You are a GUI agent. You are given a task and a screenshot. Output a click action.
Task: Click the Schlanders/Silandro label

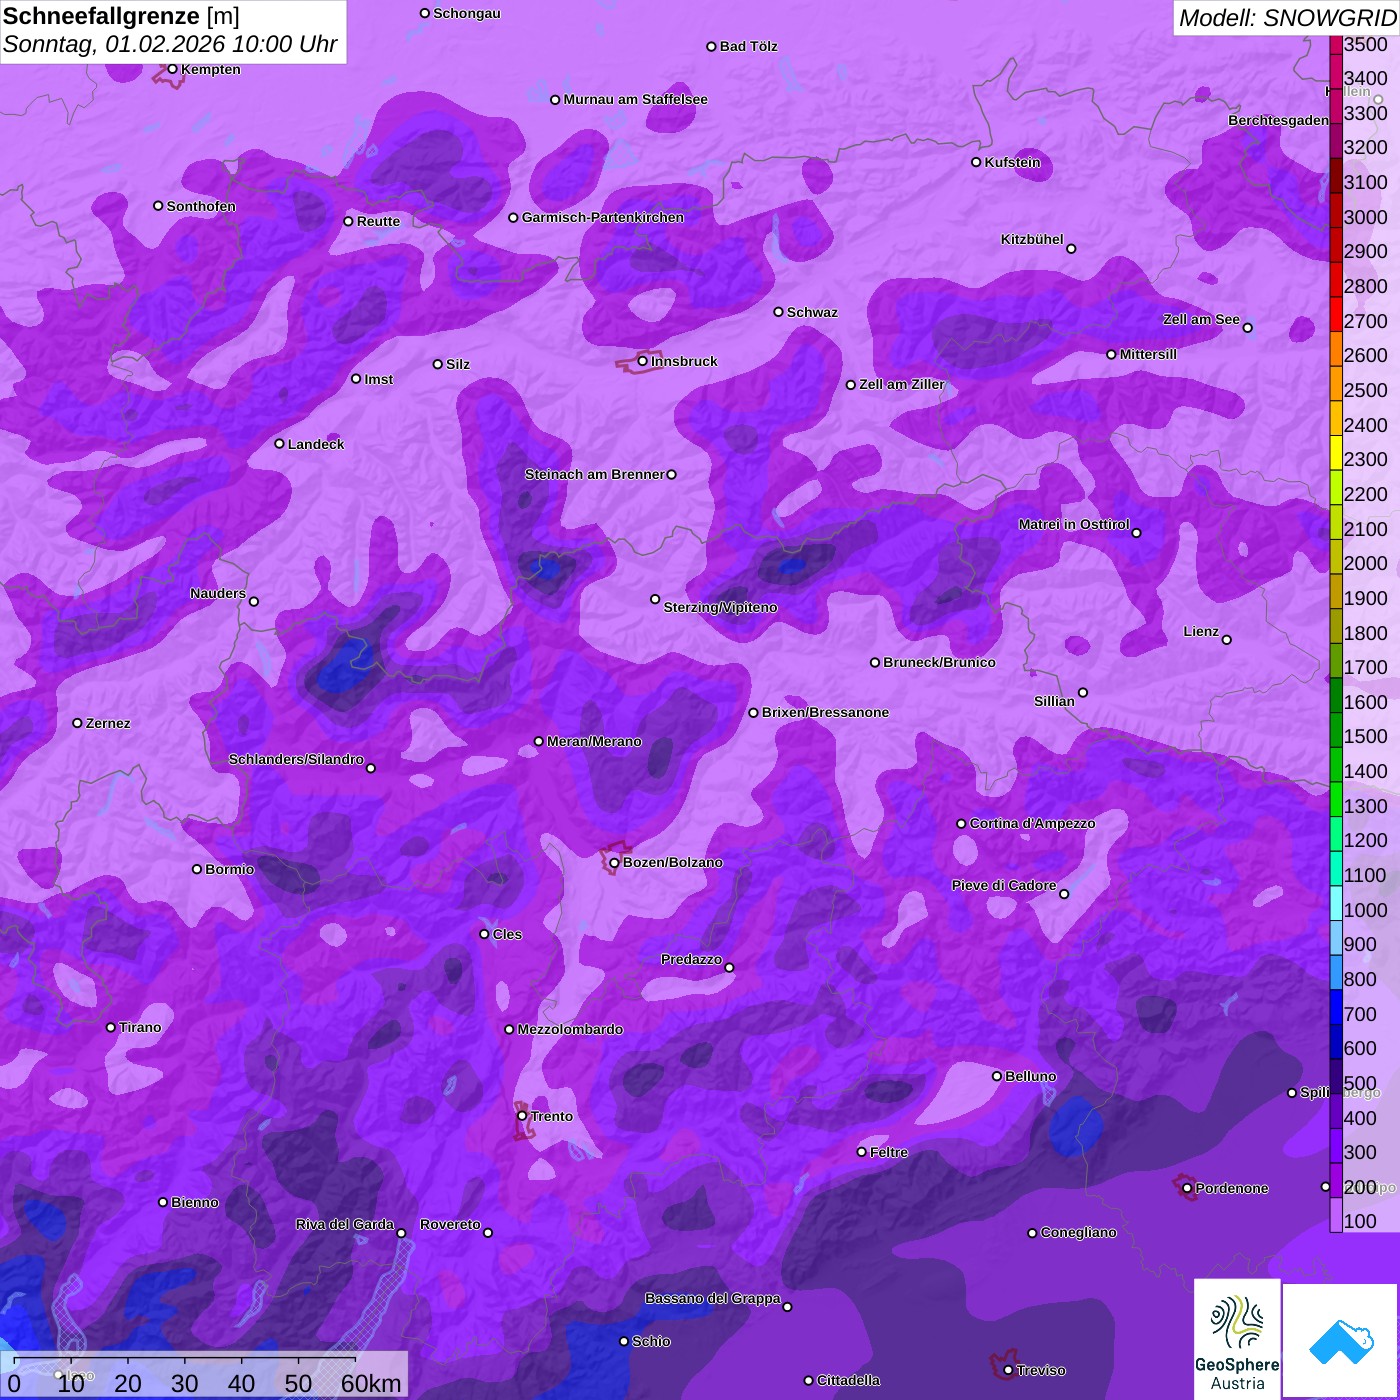click(x=296, y=759)
